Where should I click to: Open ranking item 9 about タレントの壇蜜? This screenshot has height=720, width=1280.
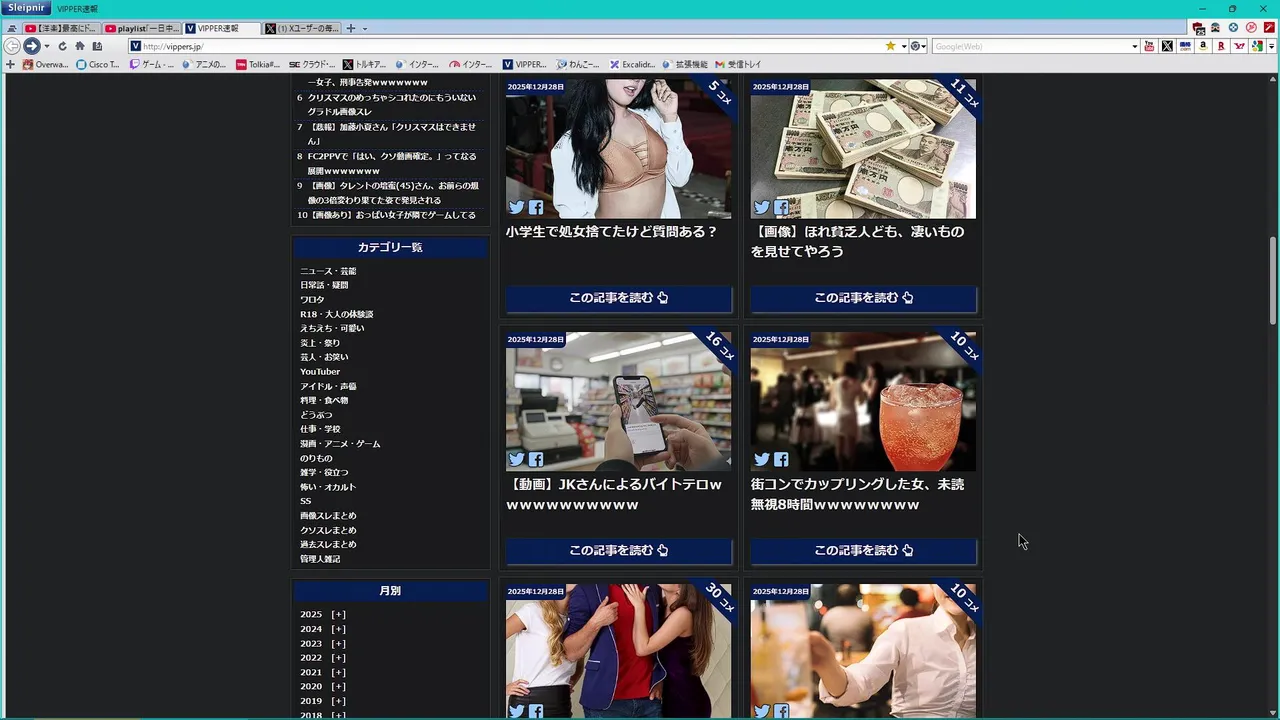click(393, 193)
